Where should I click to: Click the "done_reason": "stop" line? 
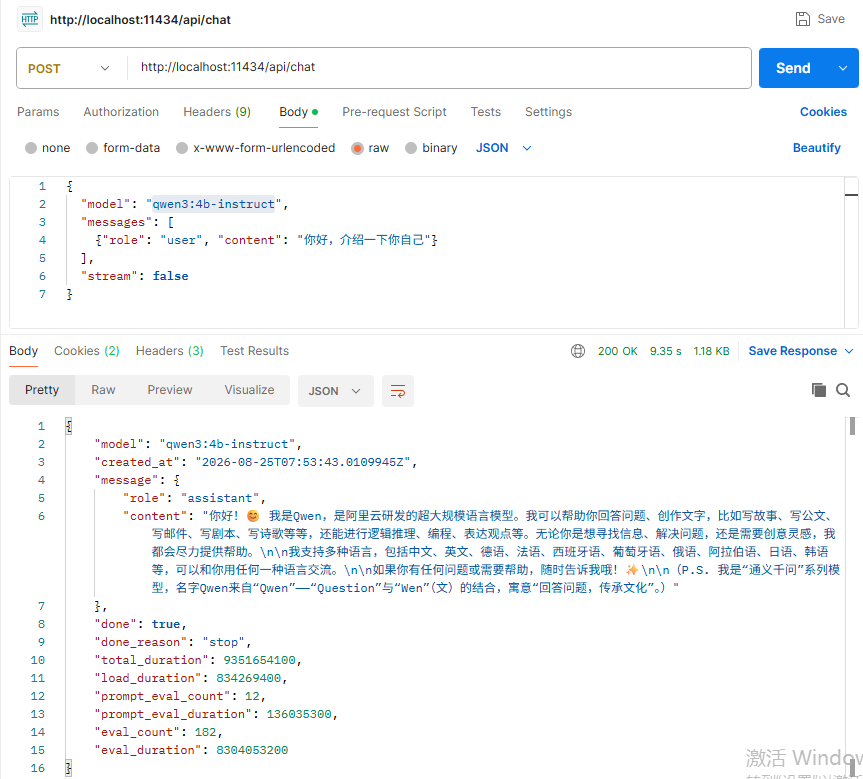173,642
